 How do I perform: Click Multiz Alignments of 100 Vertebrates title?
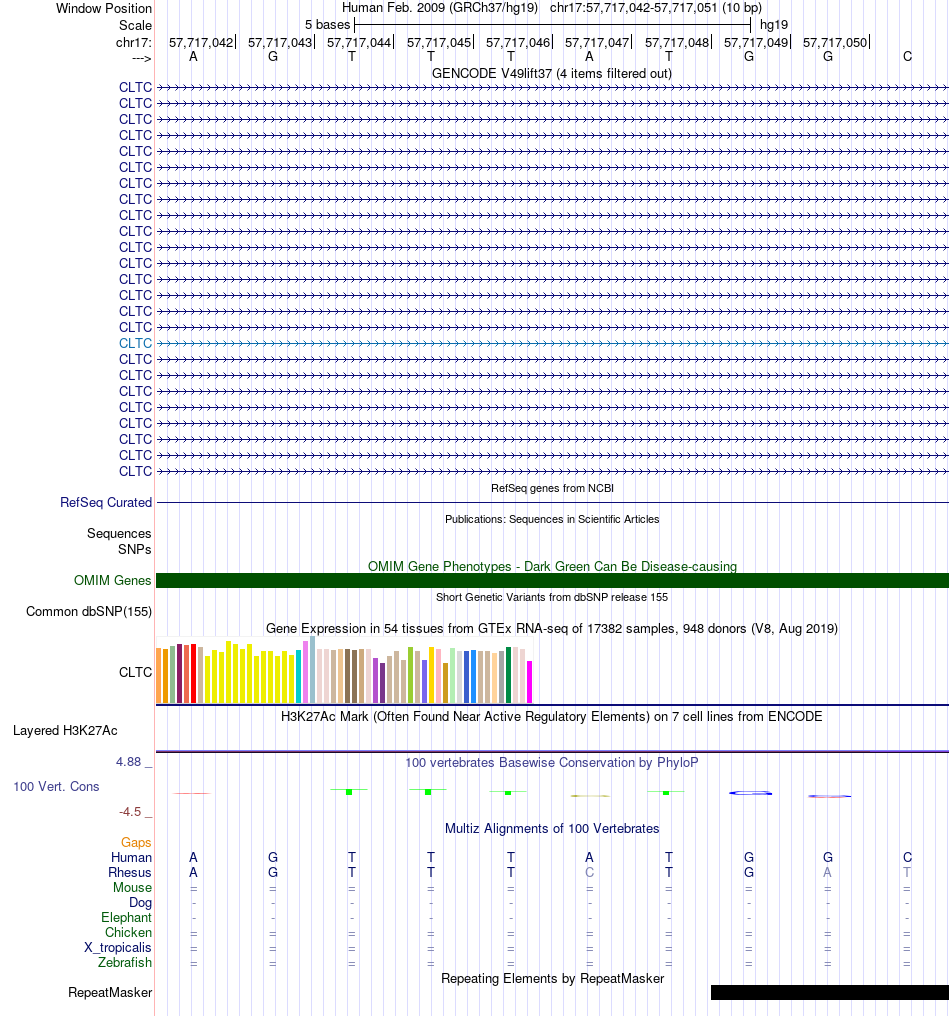(x=551, y=829)
